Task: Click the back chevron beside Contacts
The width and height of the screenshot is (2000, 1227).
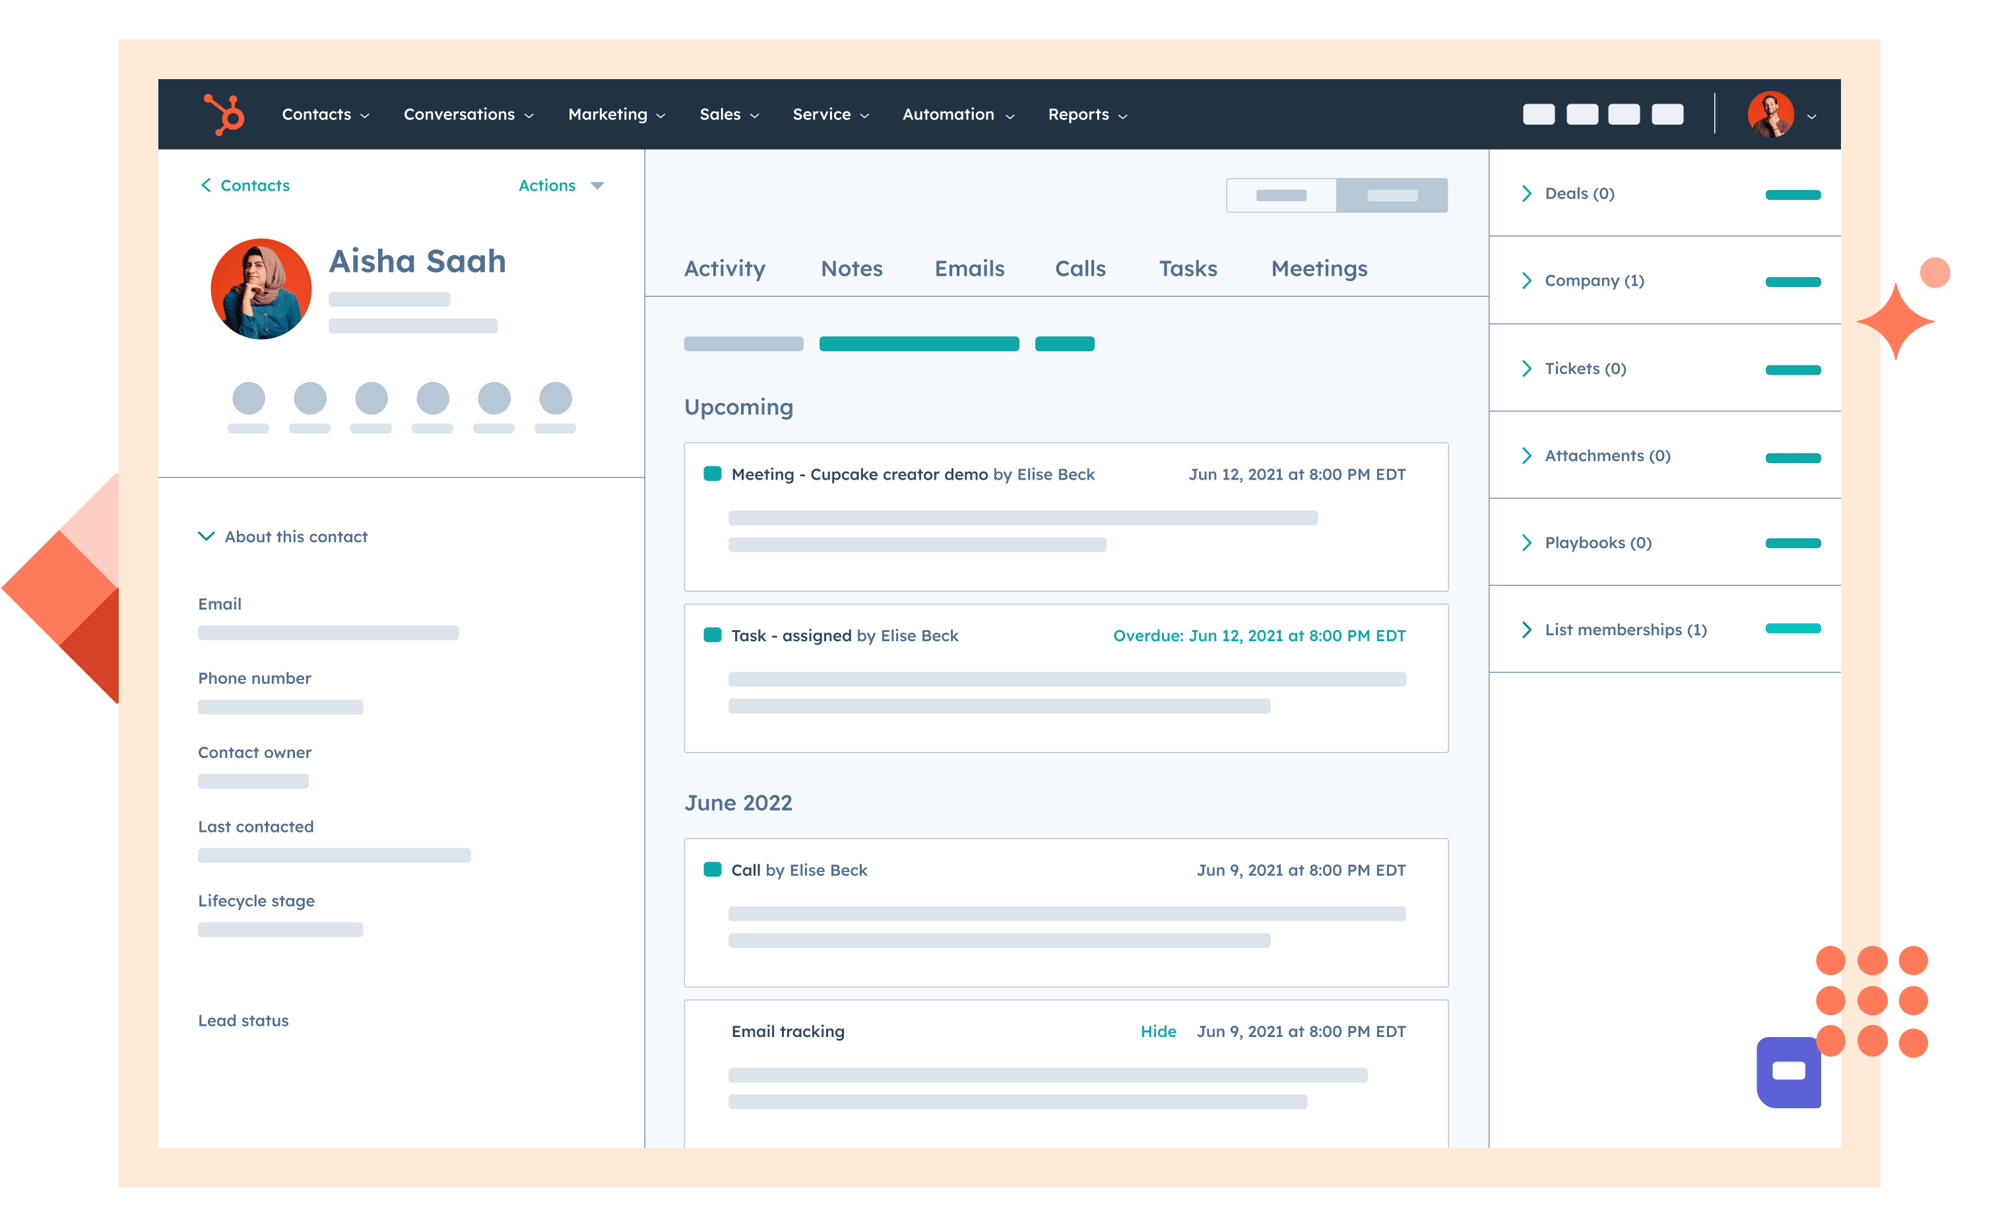Action: (205, 185)
